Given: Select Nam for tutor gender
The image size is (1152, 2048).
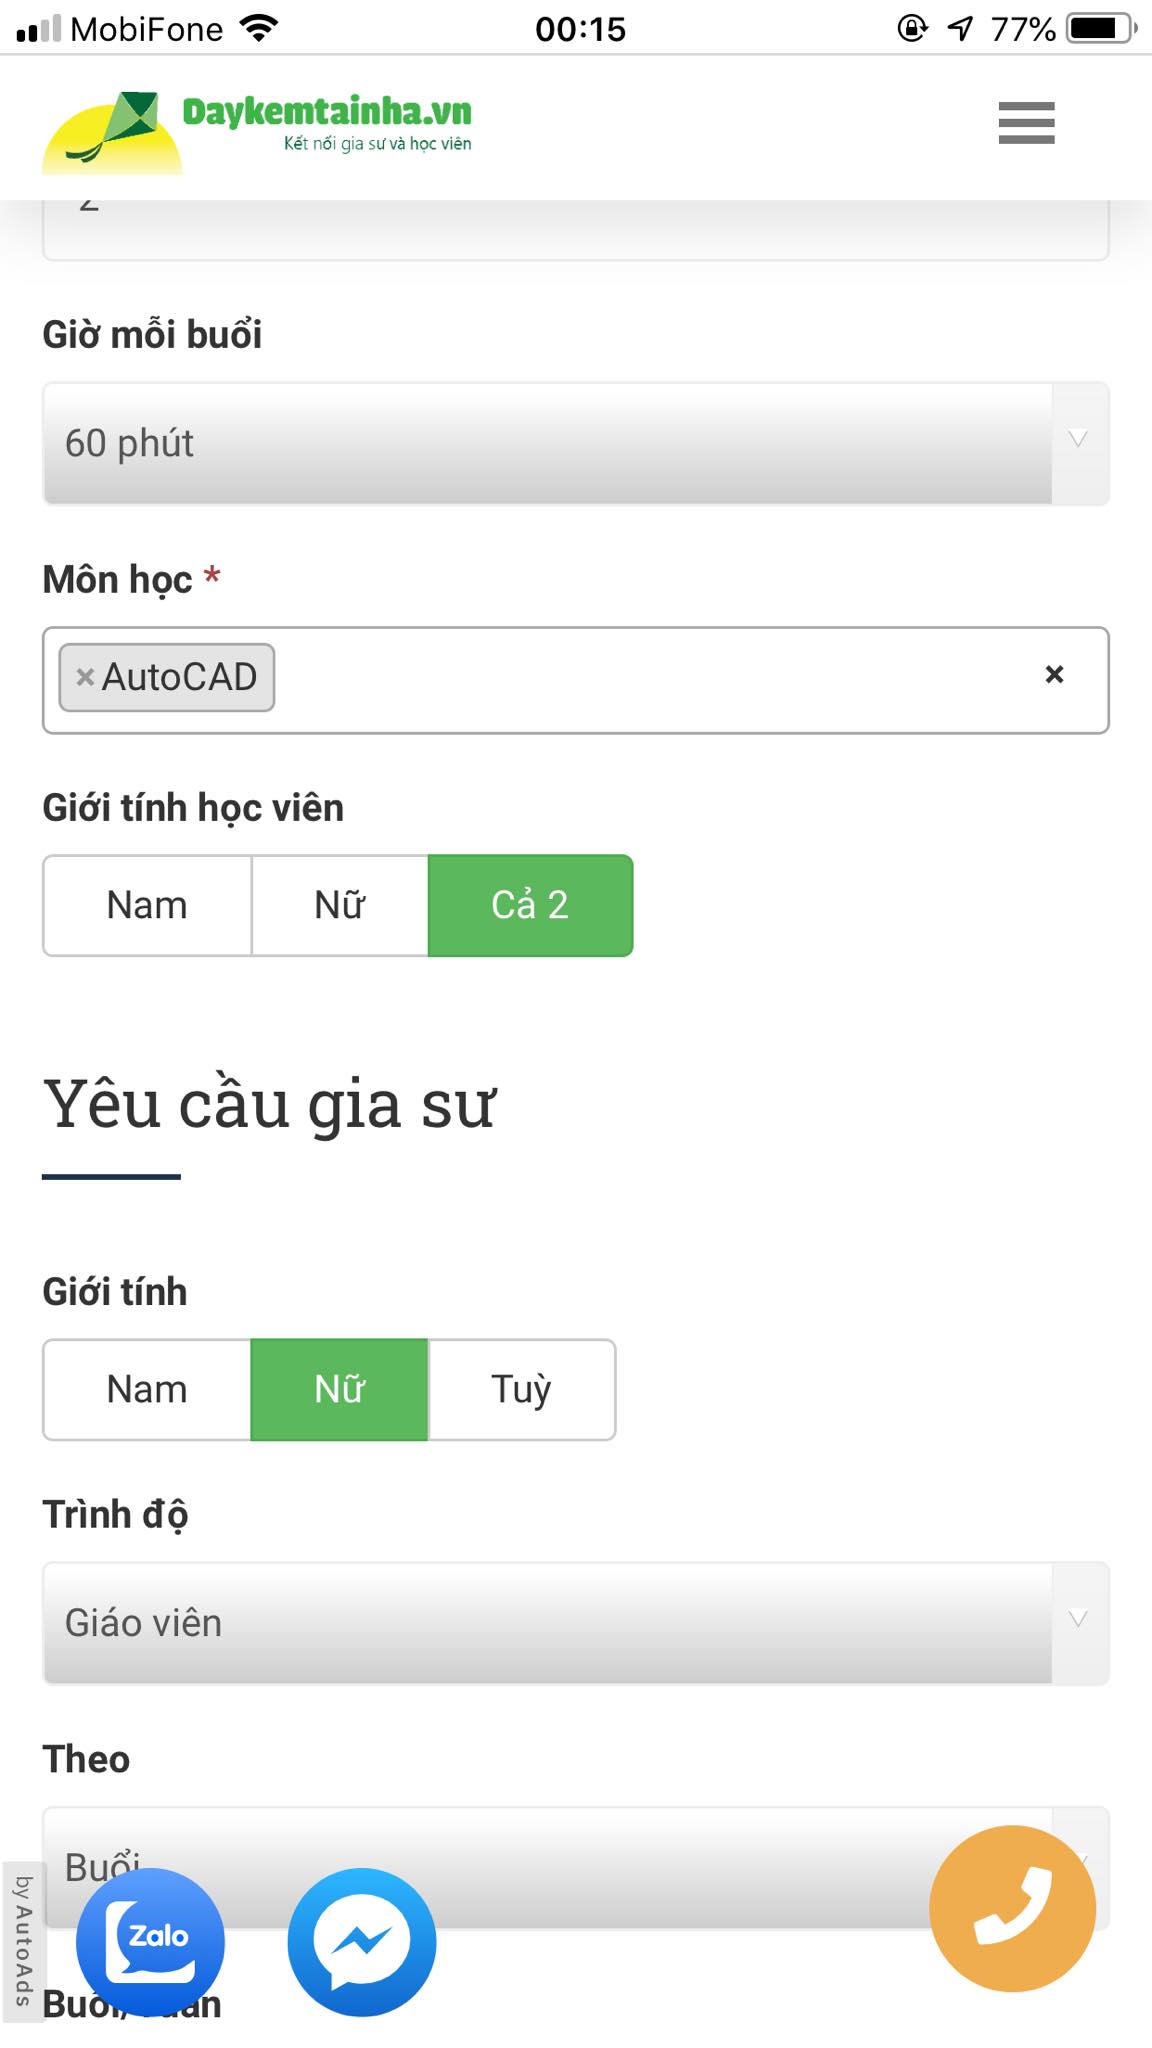Looking at the screenshot, I should (146, 1389).
